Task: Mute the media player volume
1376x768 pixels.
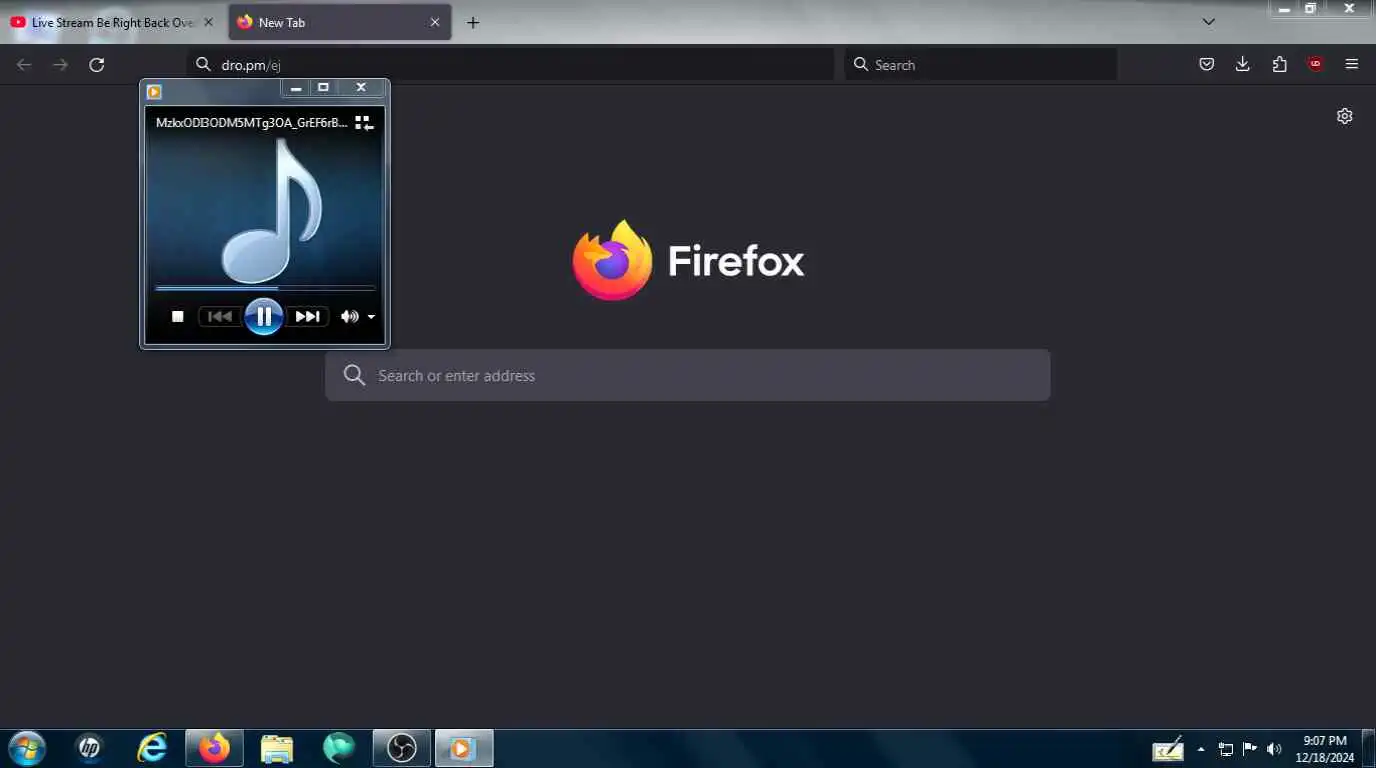Action: coord(349,317)
